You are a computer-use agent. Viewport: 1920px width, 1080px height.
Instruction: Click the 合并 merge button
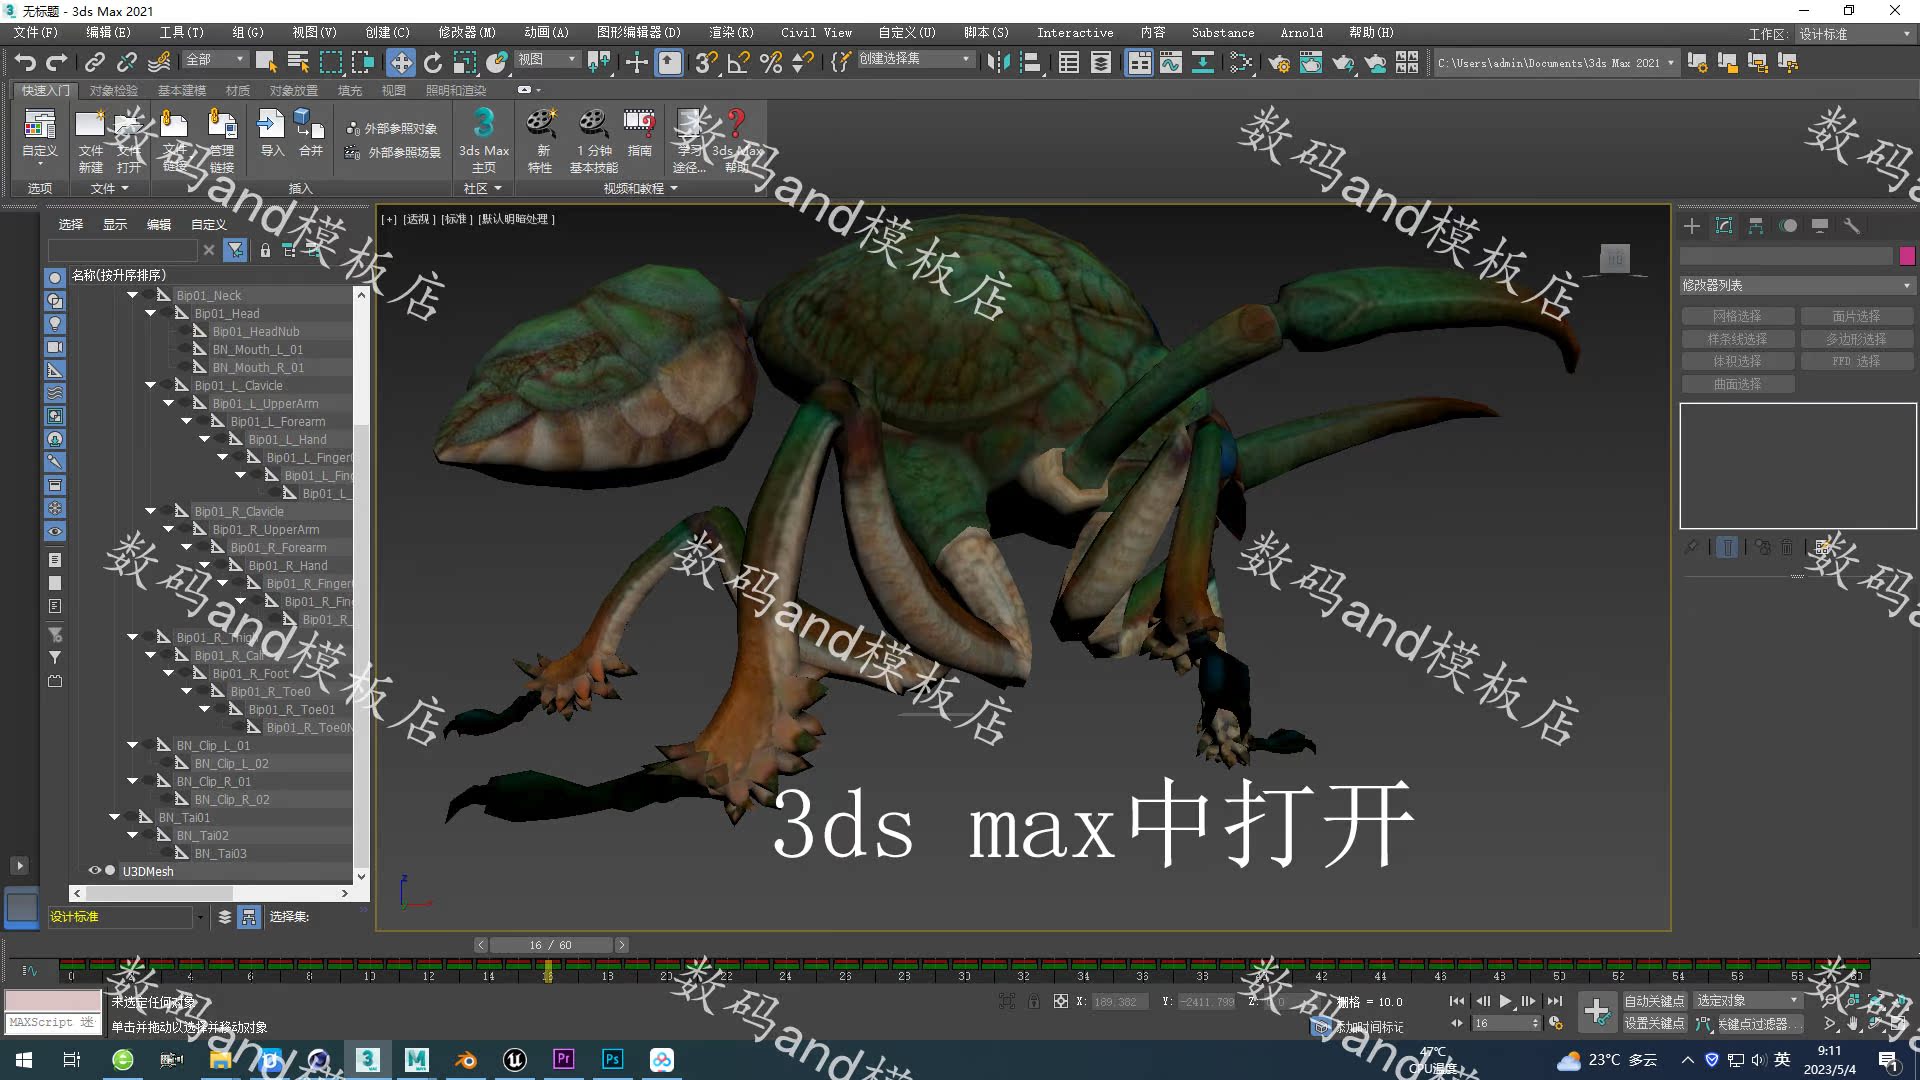point(310,133)
